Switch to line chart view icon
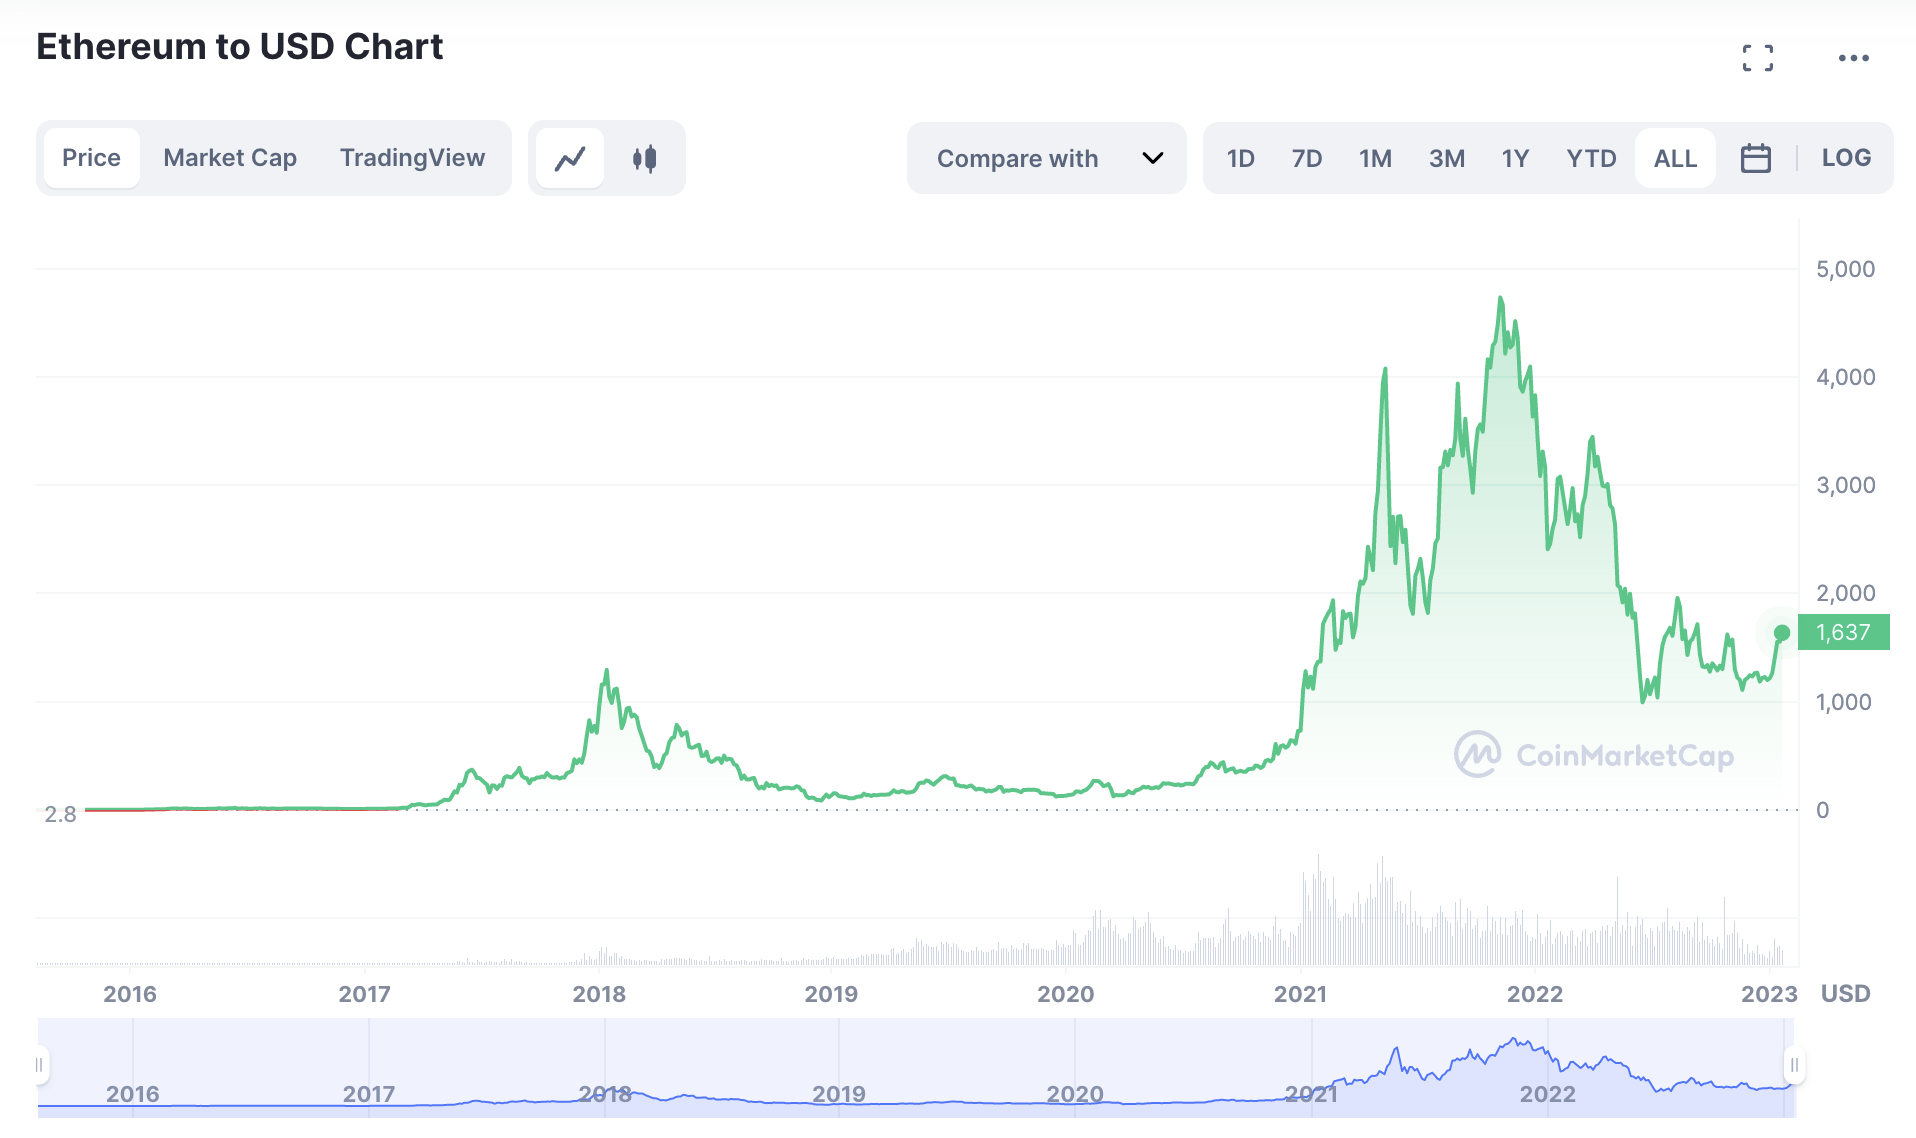Viewport: 1916px width, 1138px height. [570, 158]
